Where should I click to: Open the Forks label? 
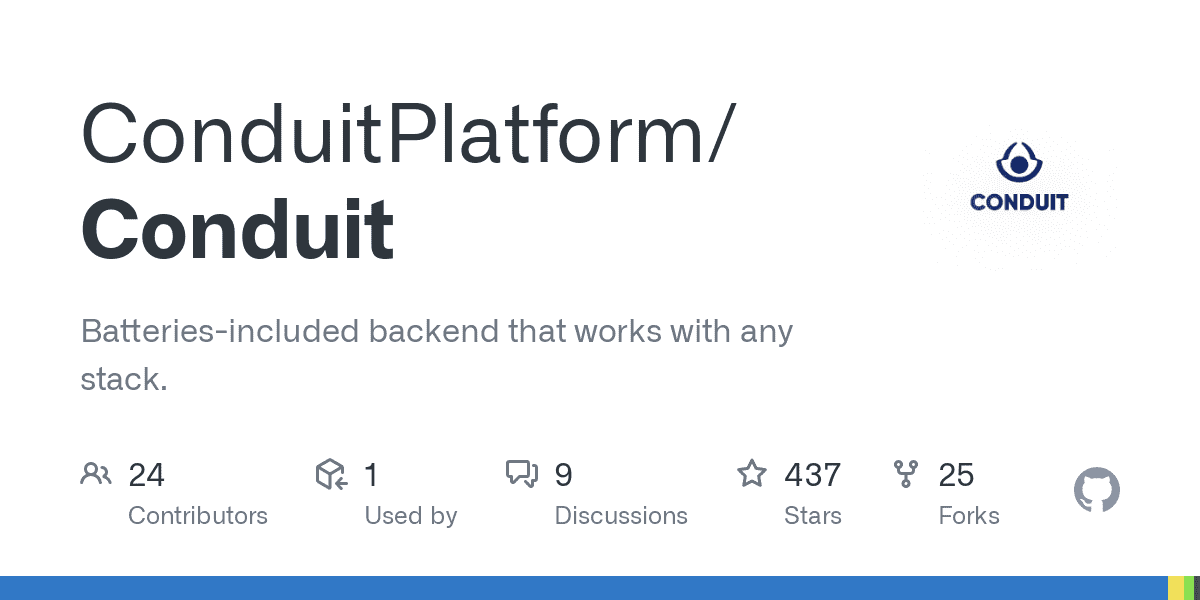(969, 516)
